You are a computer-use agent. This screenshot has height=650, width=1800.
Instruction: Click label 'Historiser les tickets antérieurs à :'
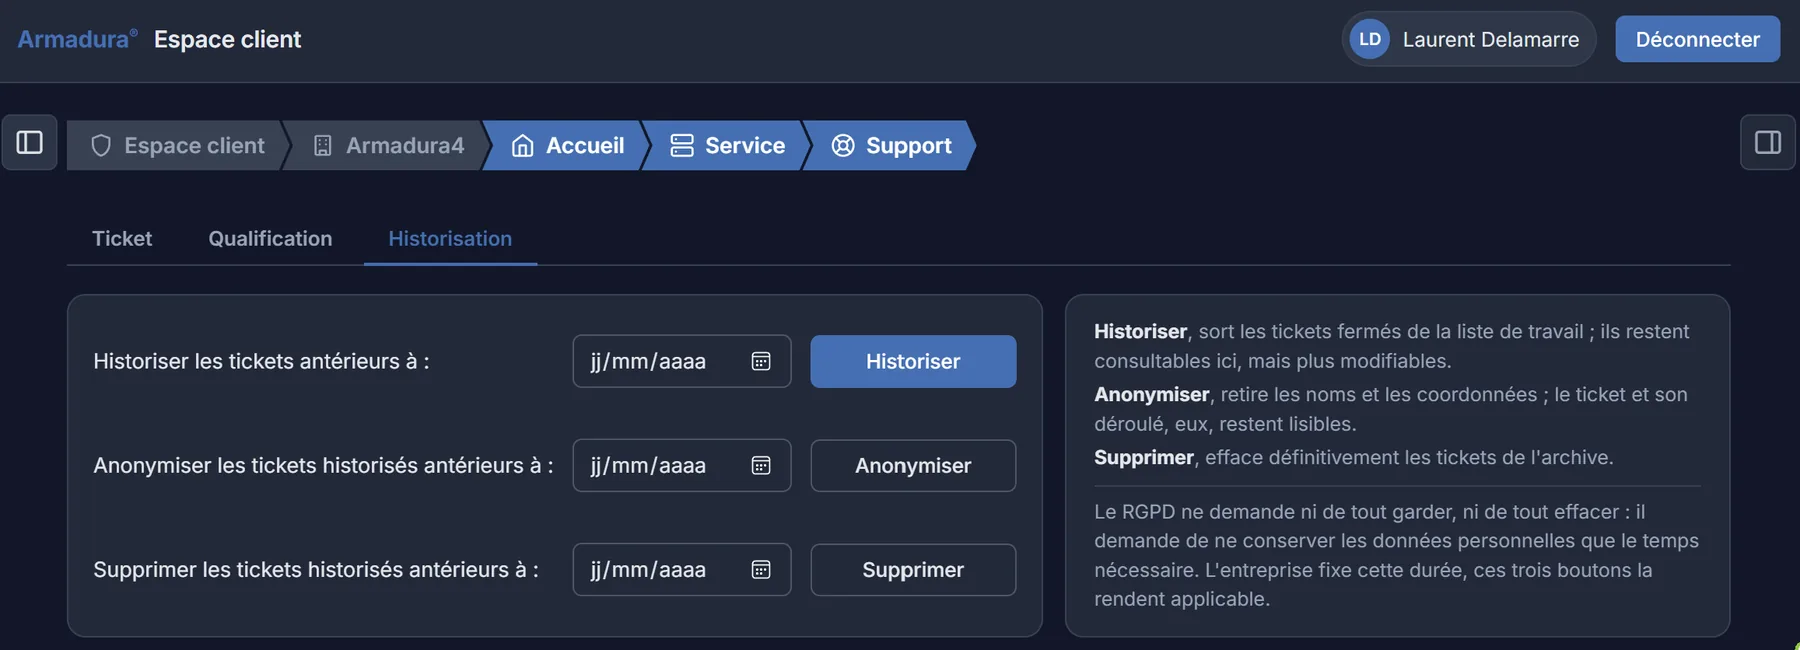tap(261, 361)
